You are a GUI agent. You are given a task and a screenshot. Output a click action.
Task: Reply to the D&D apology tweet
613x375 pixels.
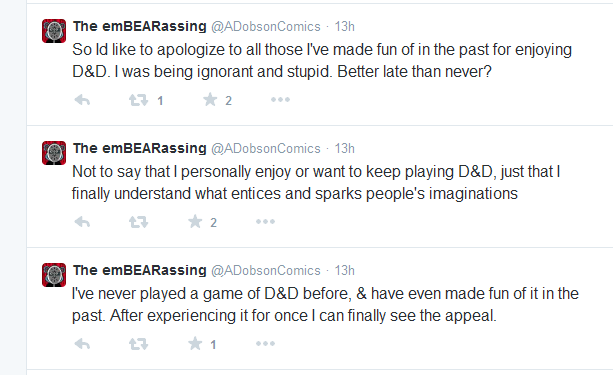pyautogui.click(x=82, y=100)
